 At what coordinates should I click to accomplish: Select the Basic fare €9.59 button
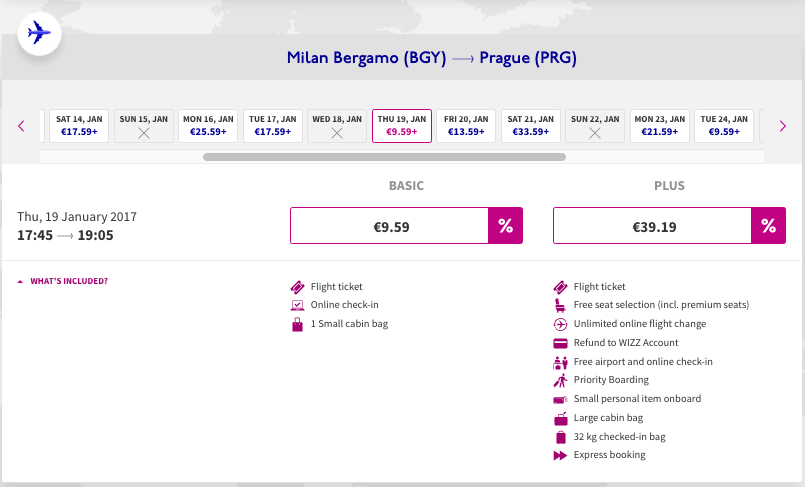pos(389,226)
